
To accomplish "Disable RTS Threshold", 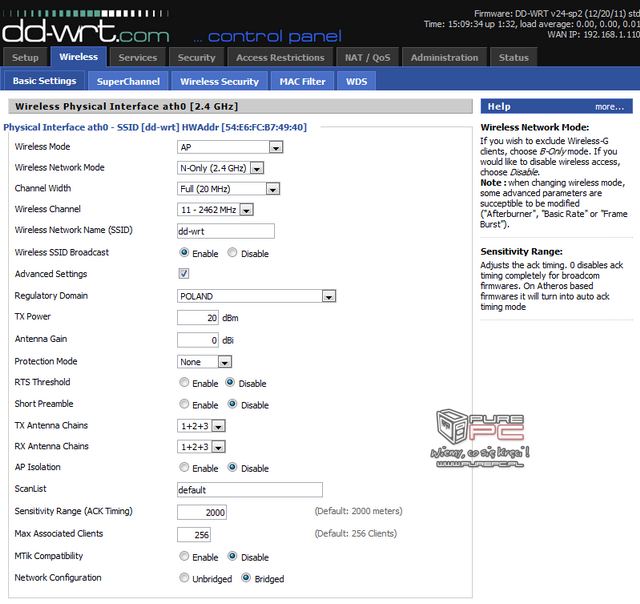I will tap(230, 382).
